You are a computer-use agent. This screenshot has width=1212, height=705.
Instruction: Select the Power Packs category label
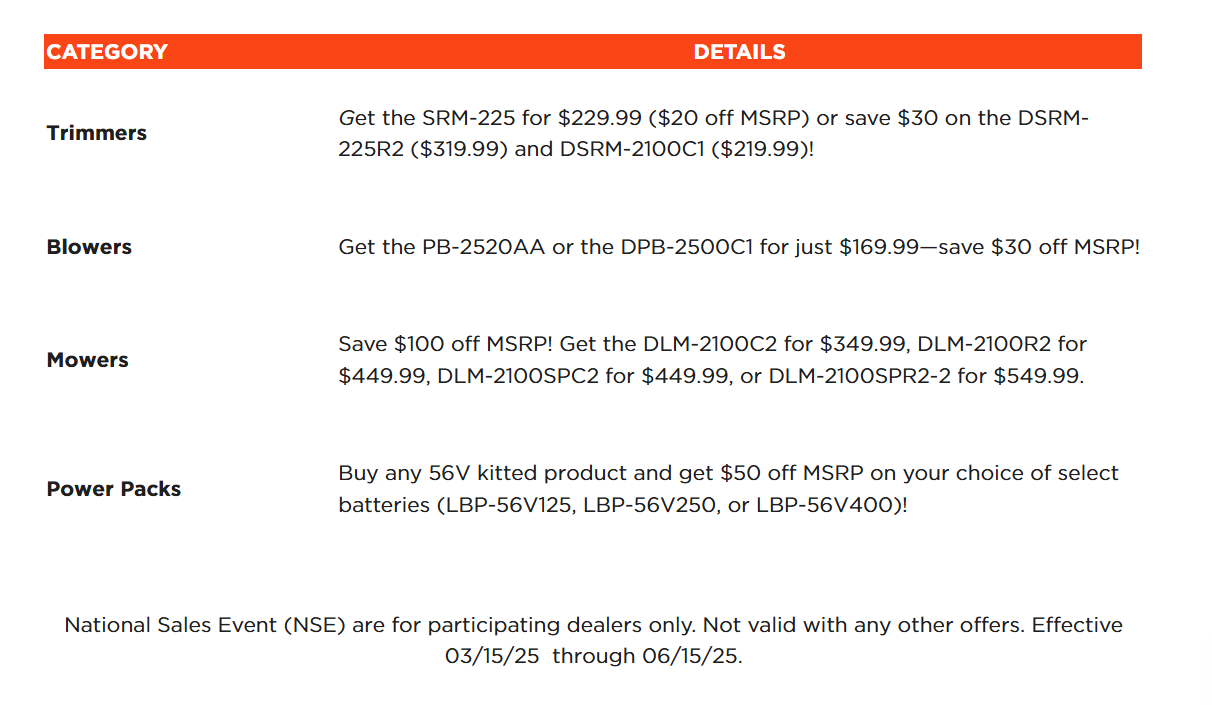(113, 489)
